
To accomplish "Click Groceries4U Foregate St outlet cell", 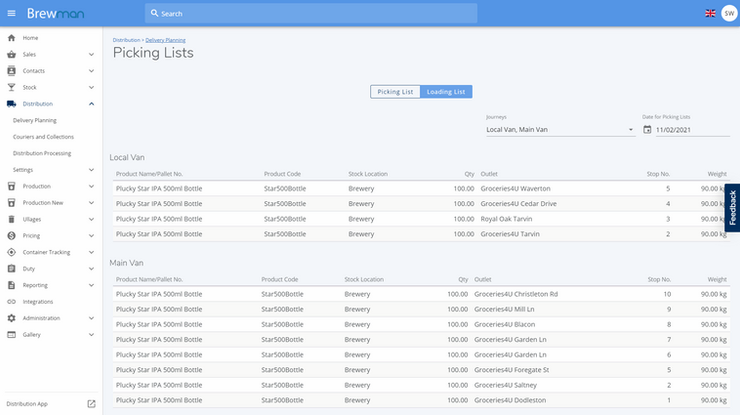I will (x=512, y=370).
